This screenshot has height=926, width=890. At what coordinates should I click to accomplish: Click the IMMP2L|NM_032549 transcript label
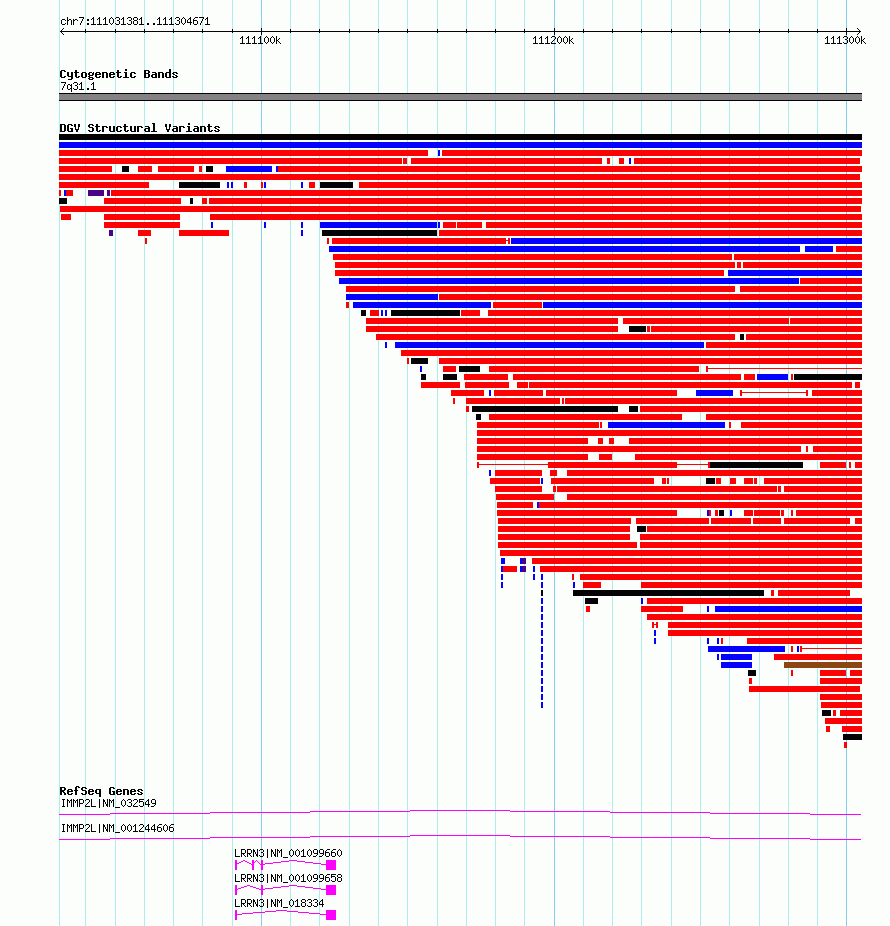109,803
